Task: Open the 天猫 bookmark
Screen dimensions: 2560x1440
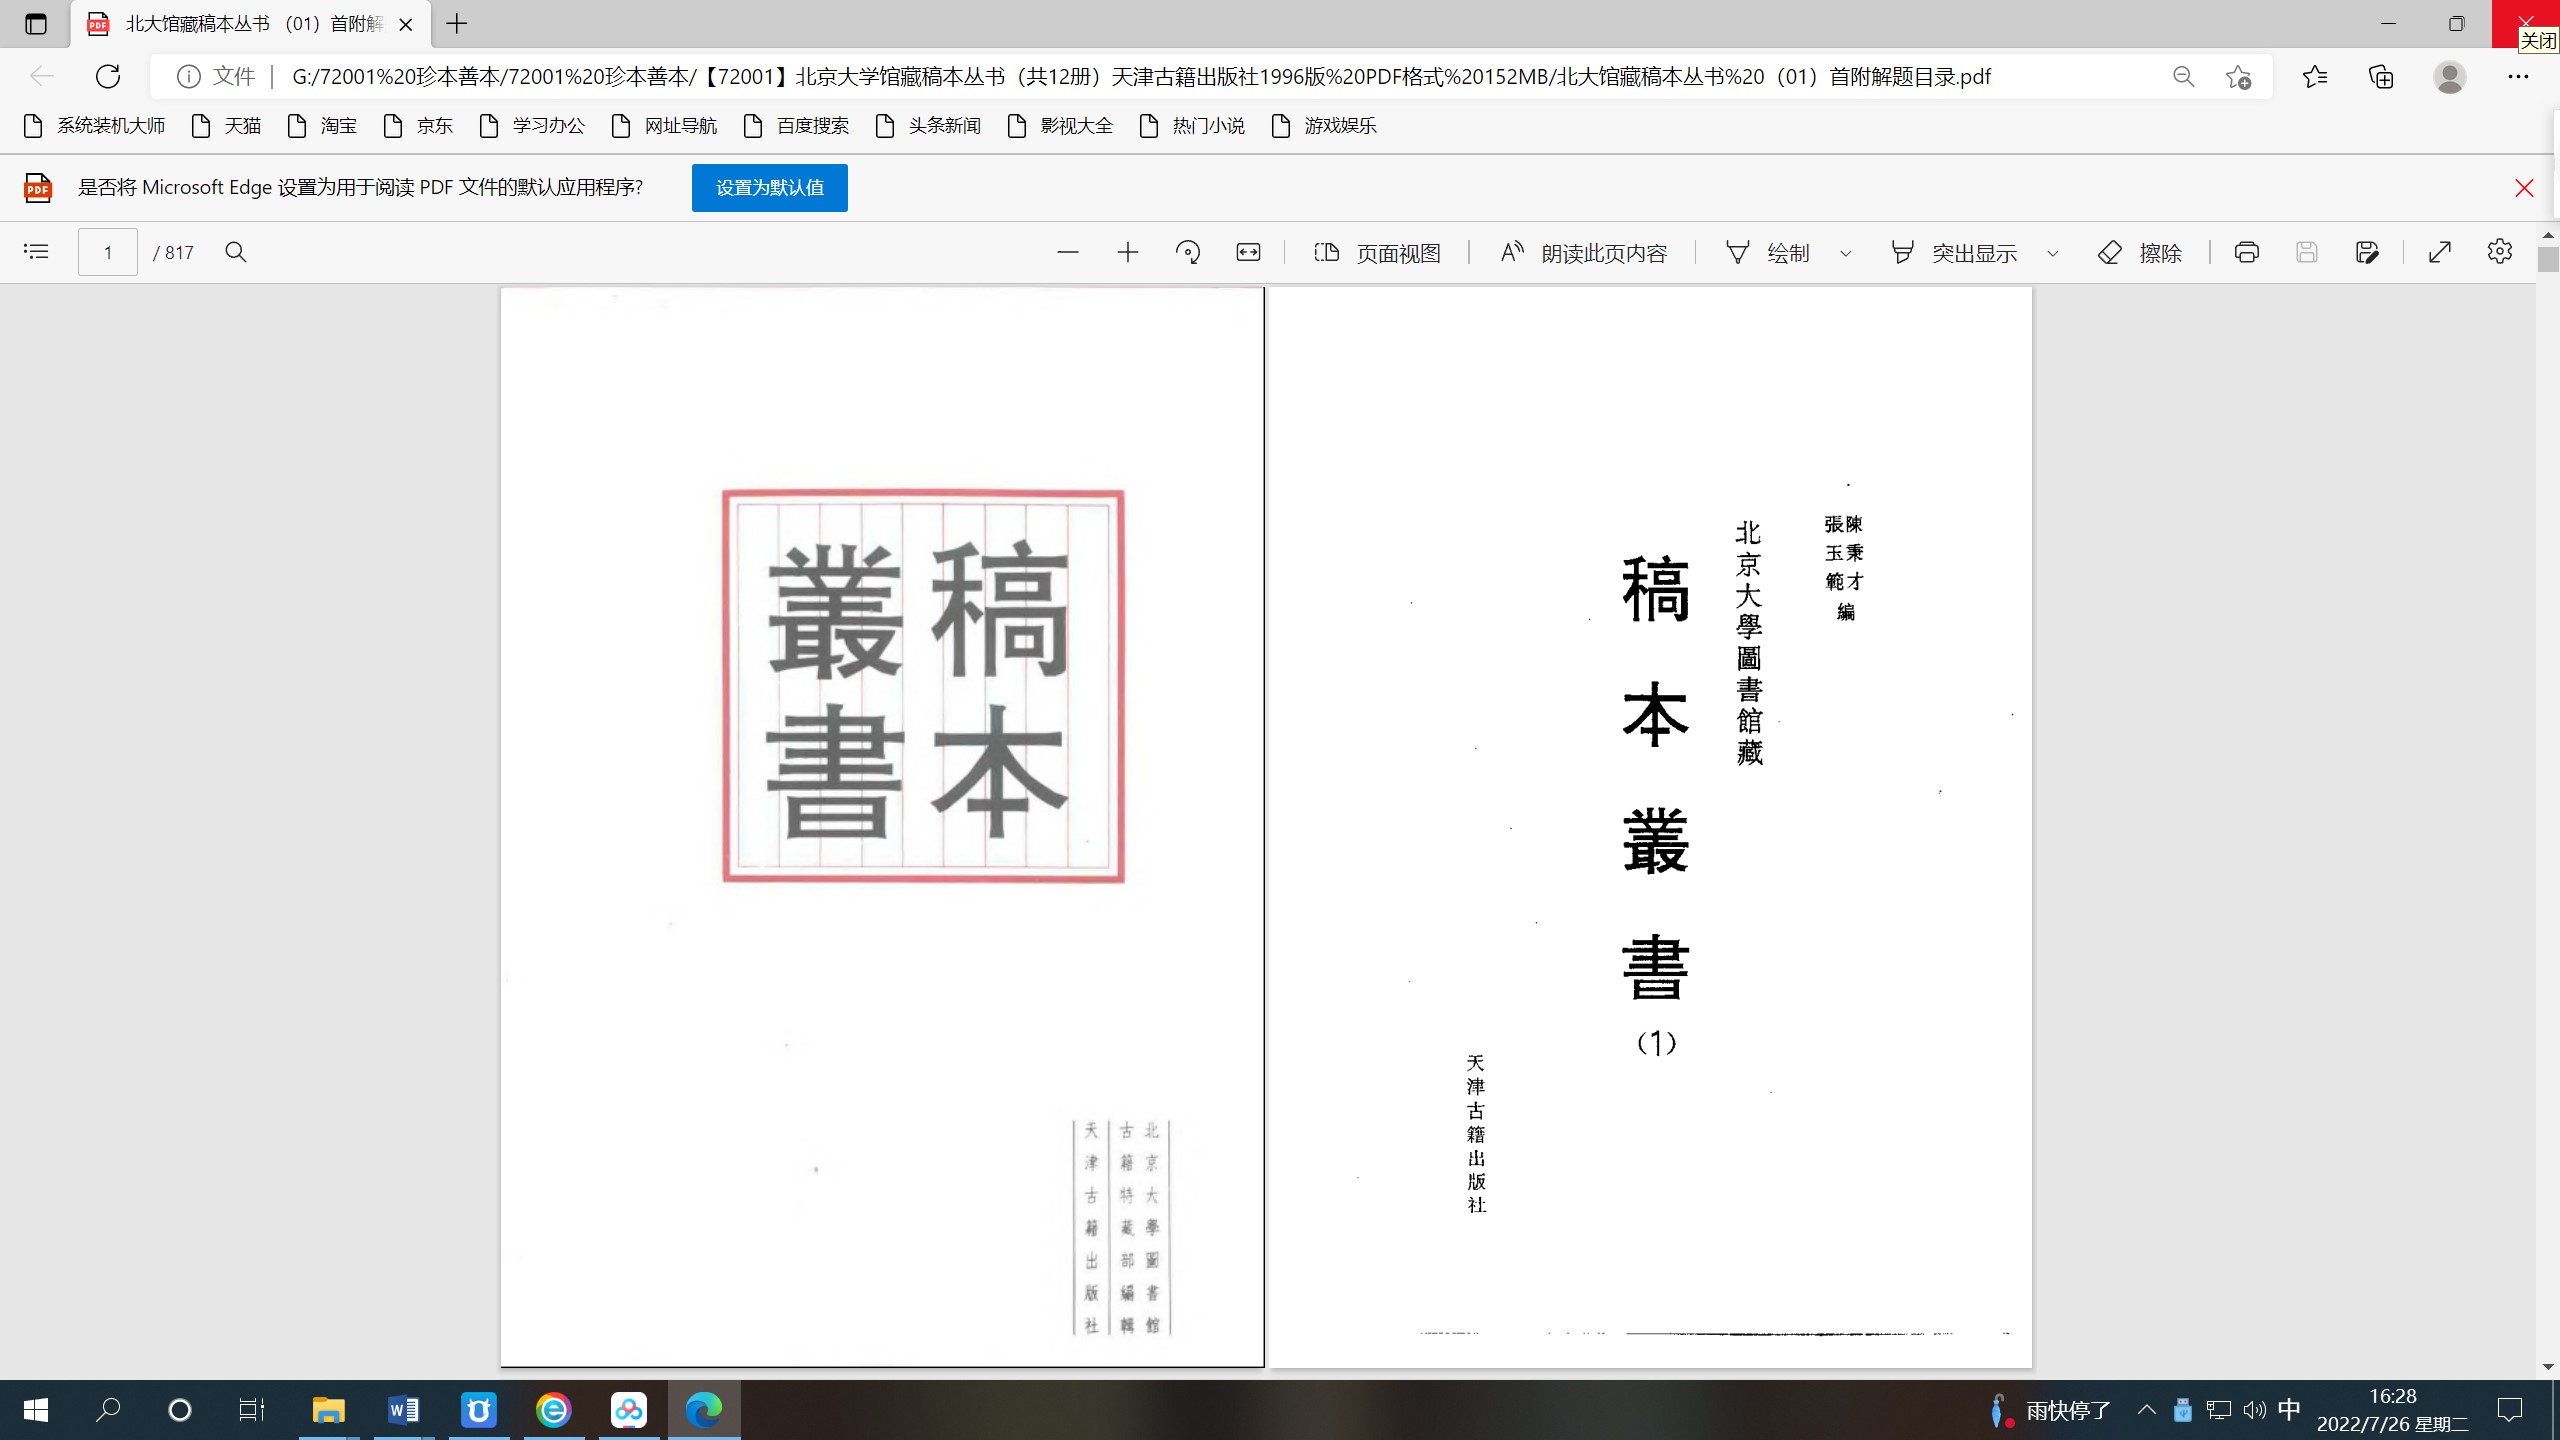Action: click(x=226, y=126)
